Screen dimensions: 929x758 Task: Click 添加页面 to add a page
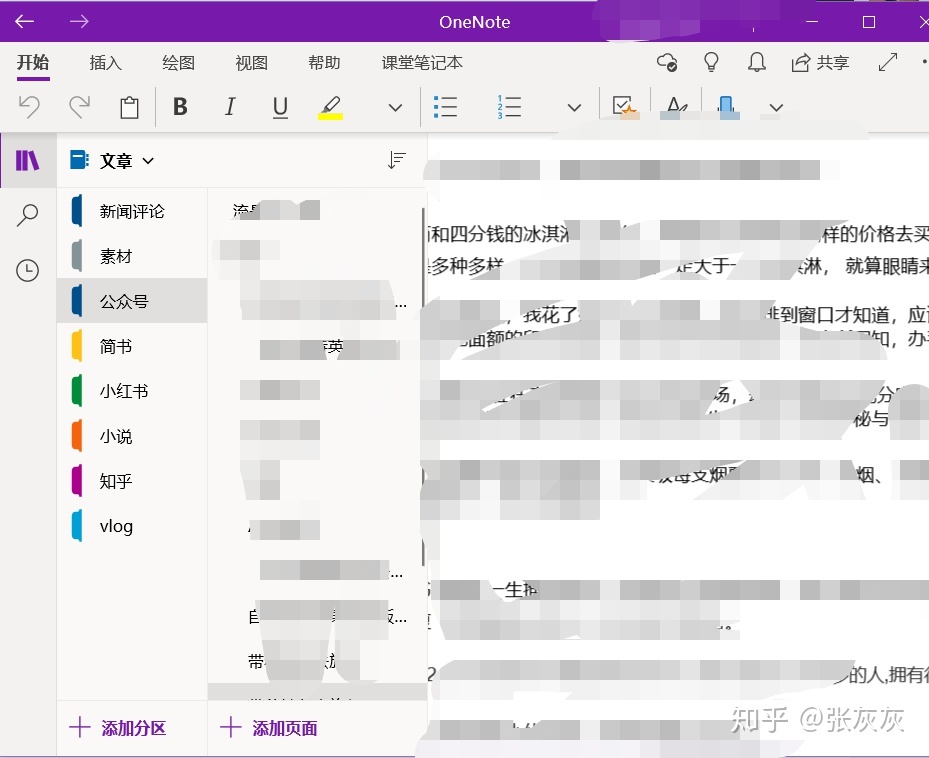[x=270, y=728]
